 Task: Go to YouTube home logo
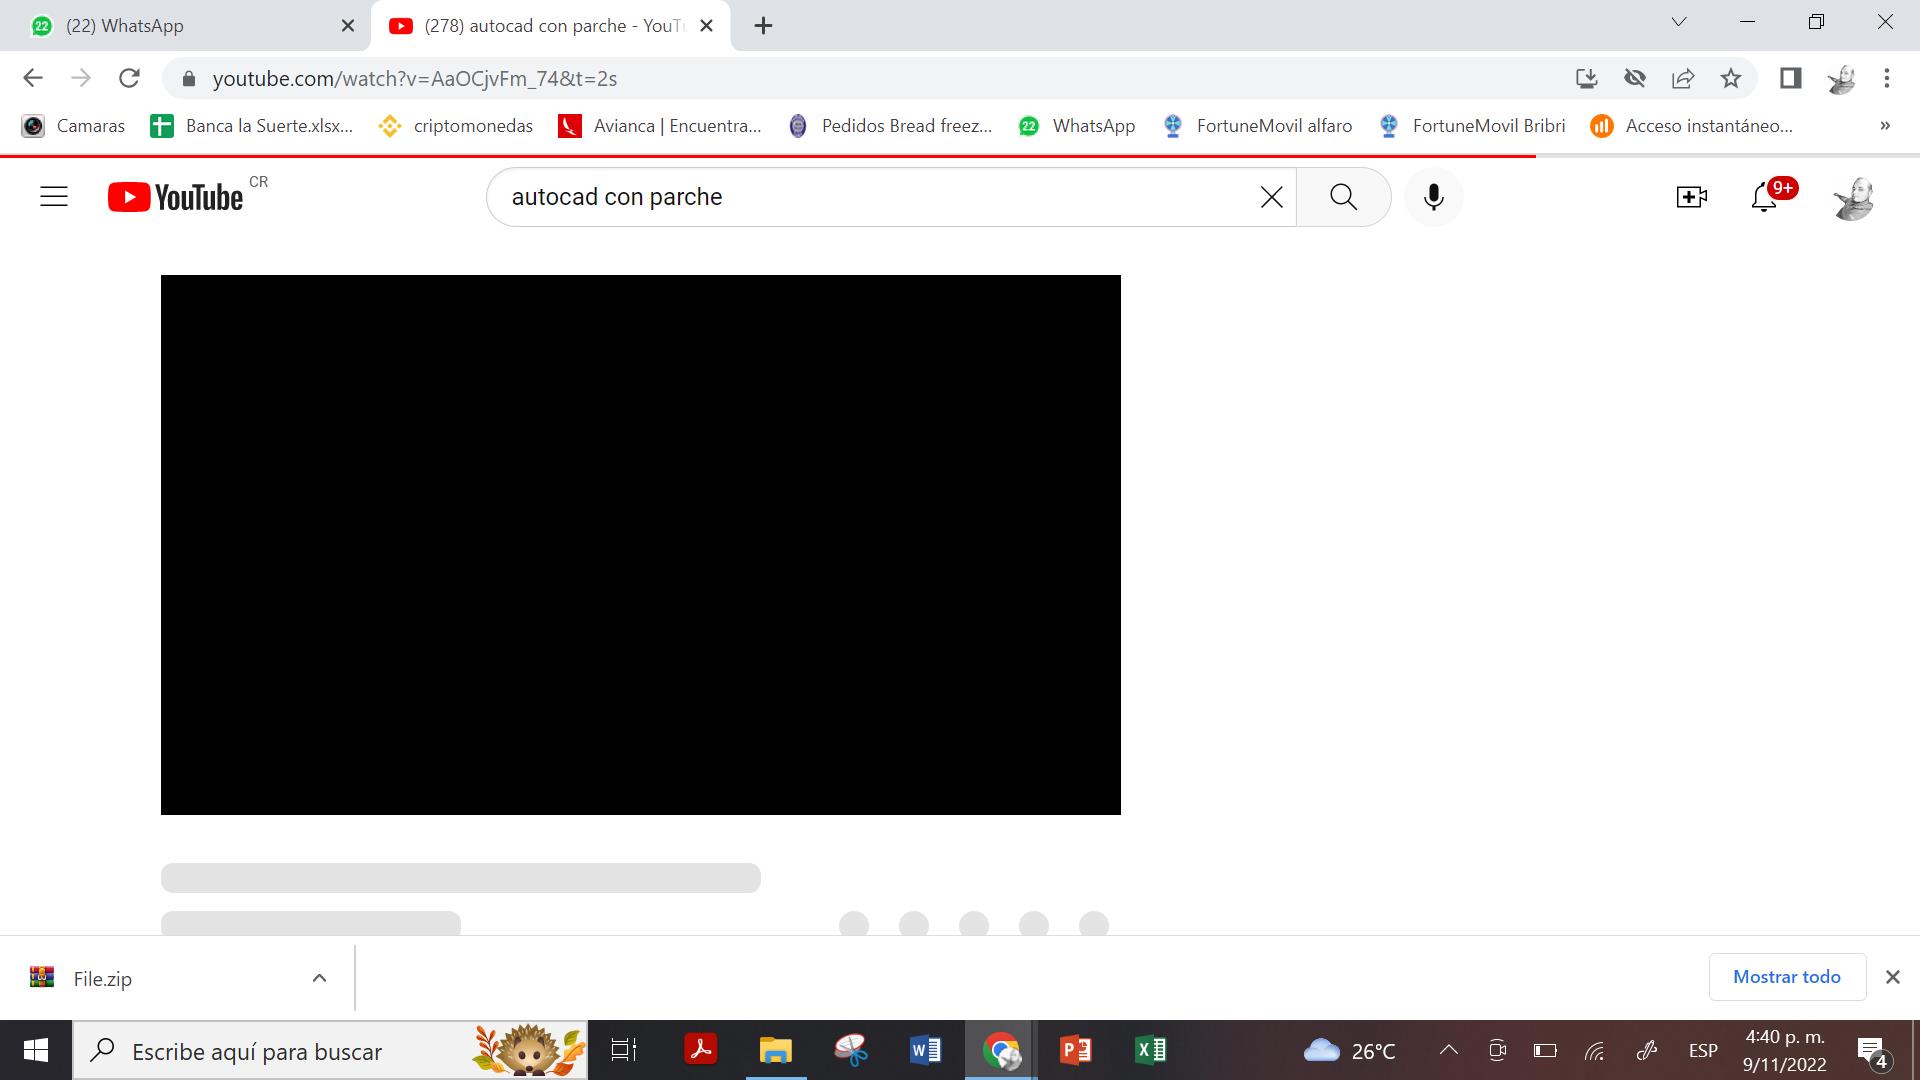(x=176, y=197)
